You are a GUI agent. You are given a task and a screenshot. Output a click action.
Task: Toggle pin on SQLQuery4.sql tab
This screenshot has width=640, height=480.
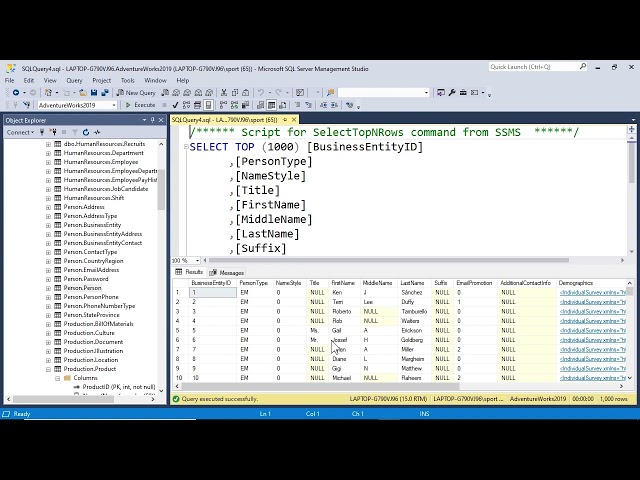(x=285, y=120)
